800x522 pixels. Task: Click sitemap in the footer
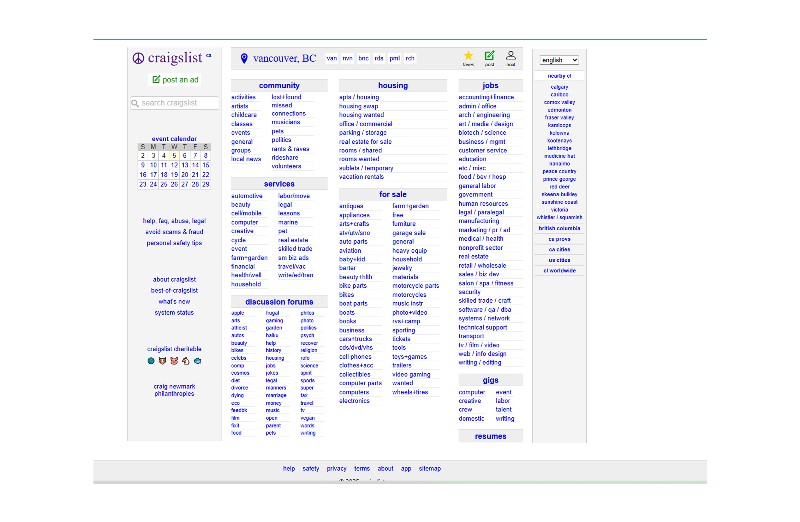point(430,468)
